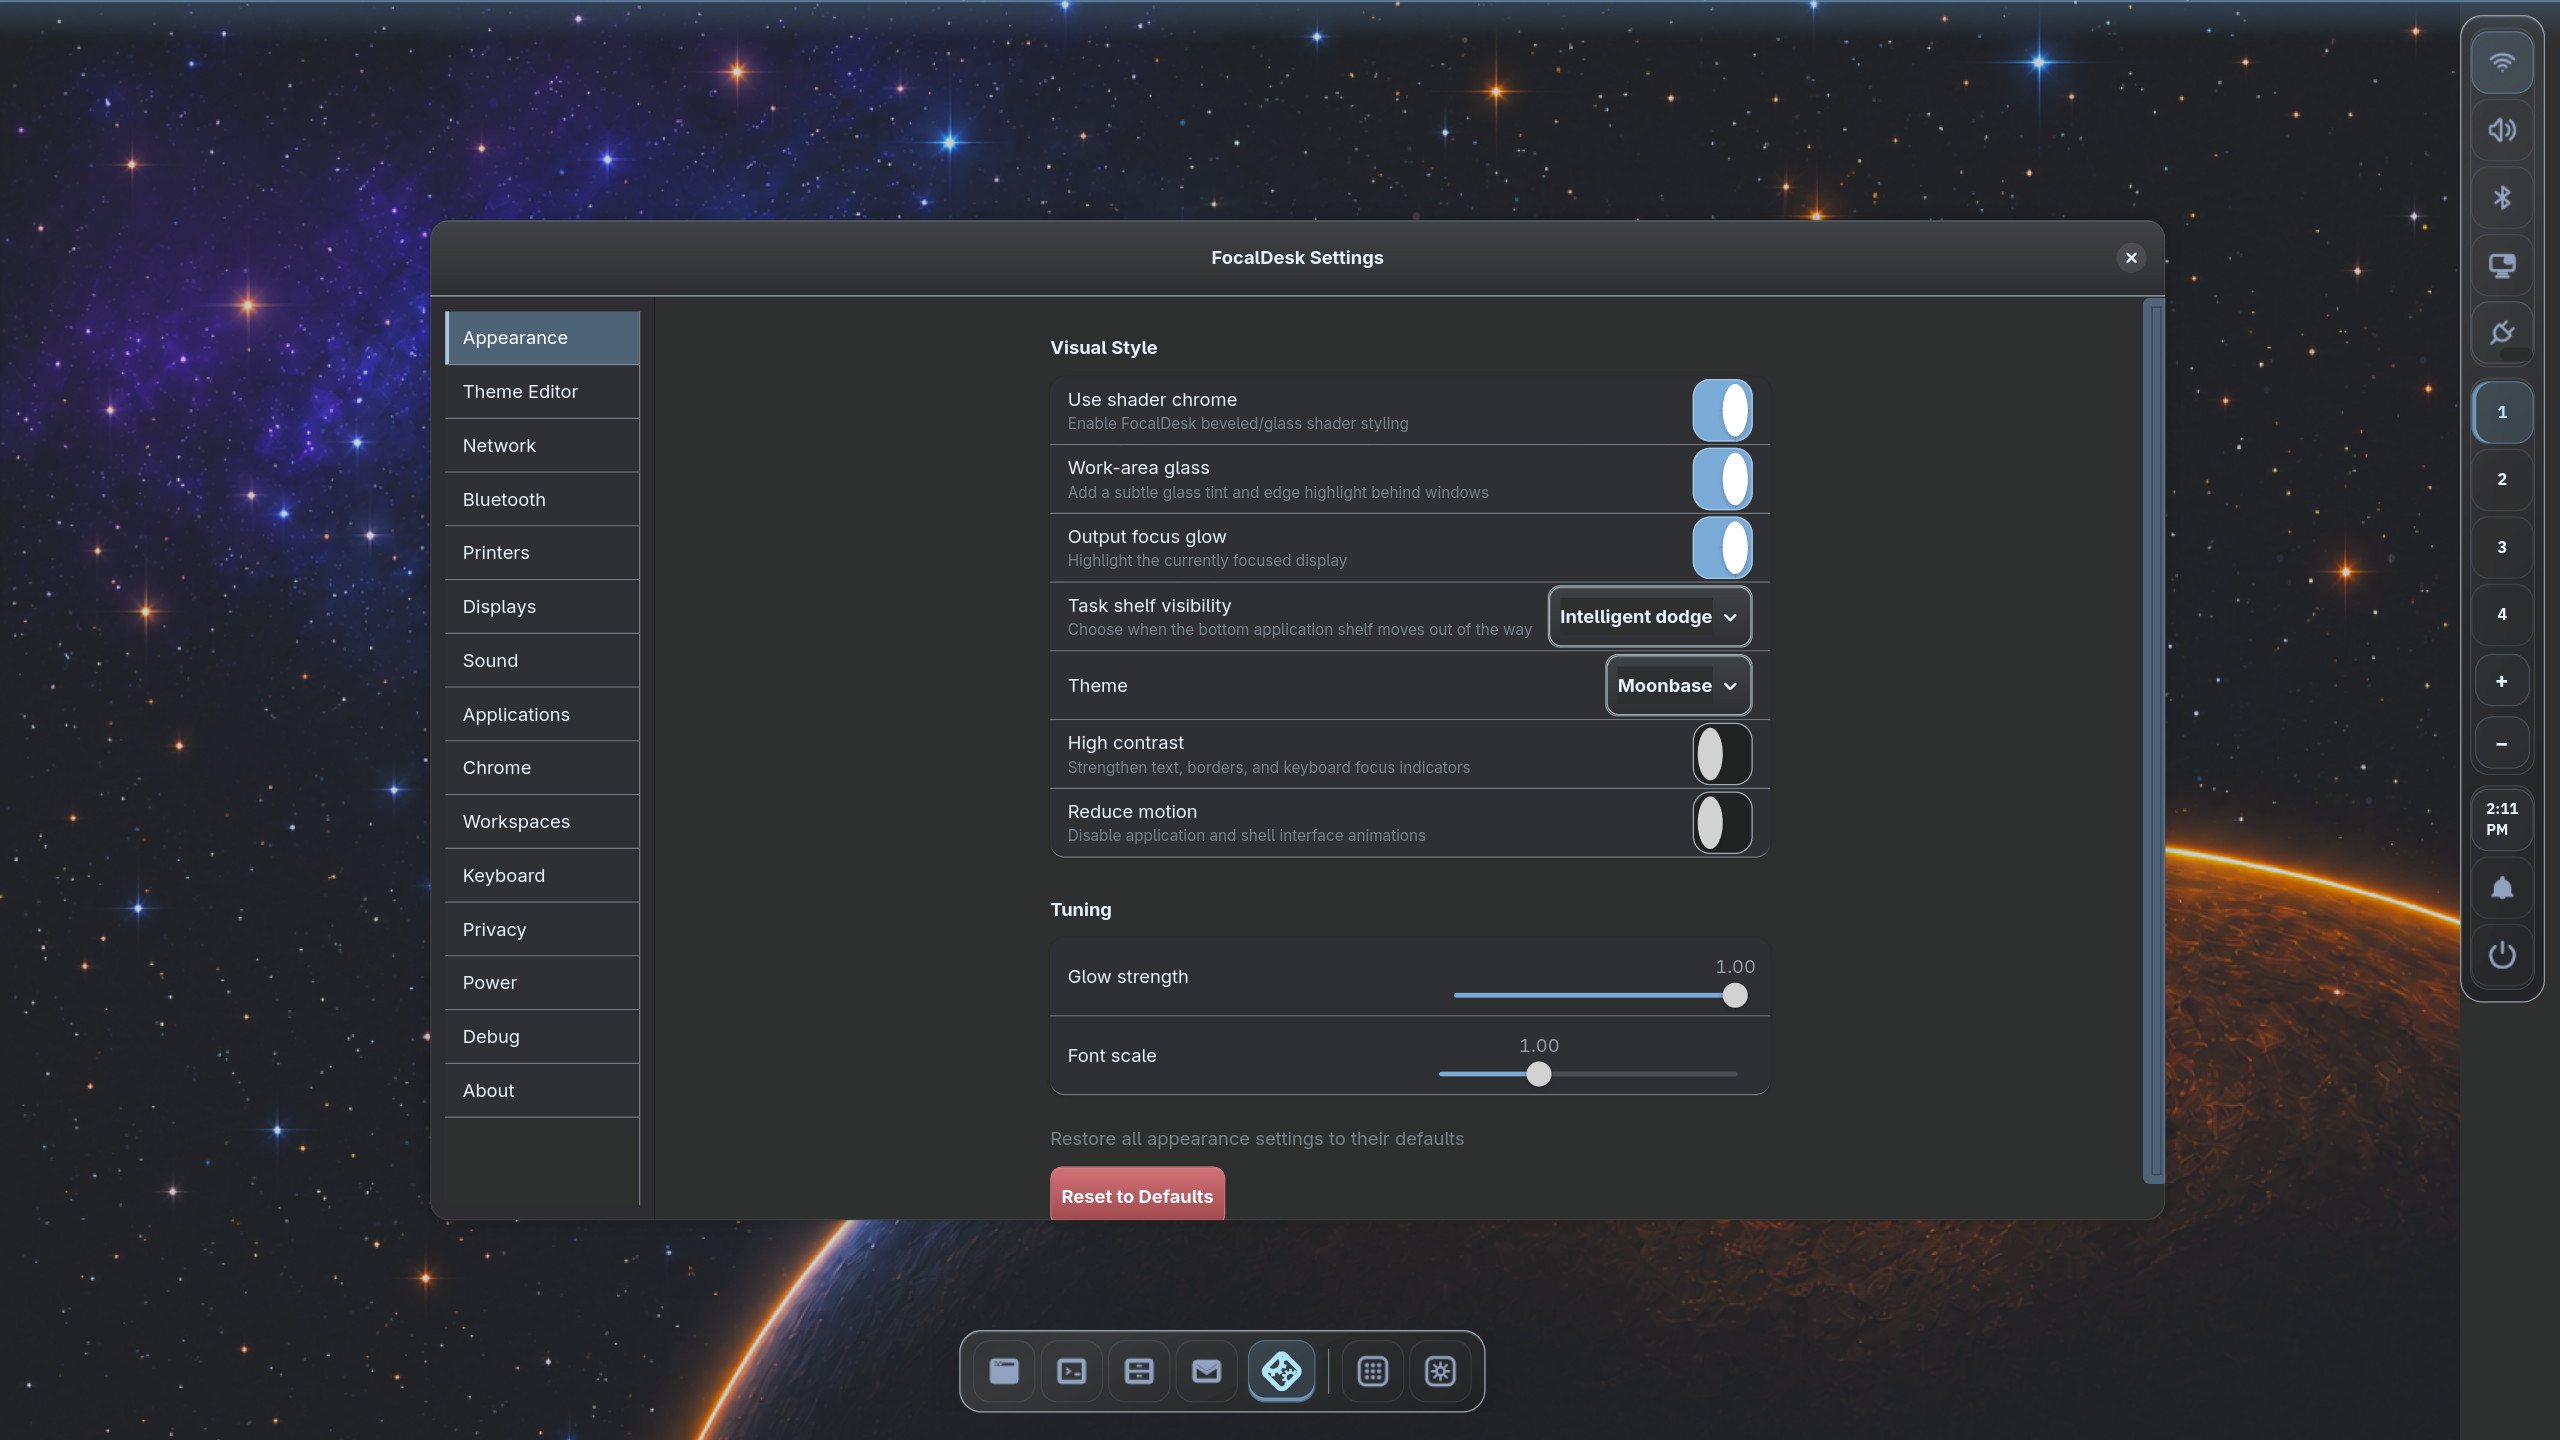Click the Visual Style heading

[1103, 348]
